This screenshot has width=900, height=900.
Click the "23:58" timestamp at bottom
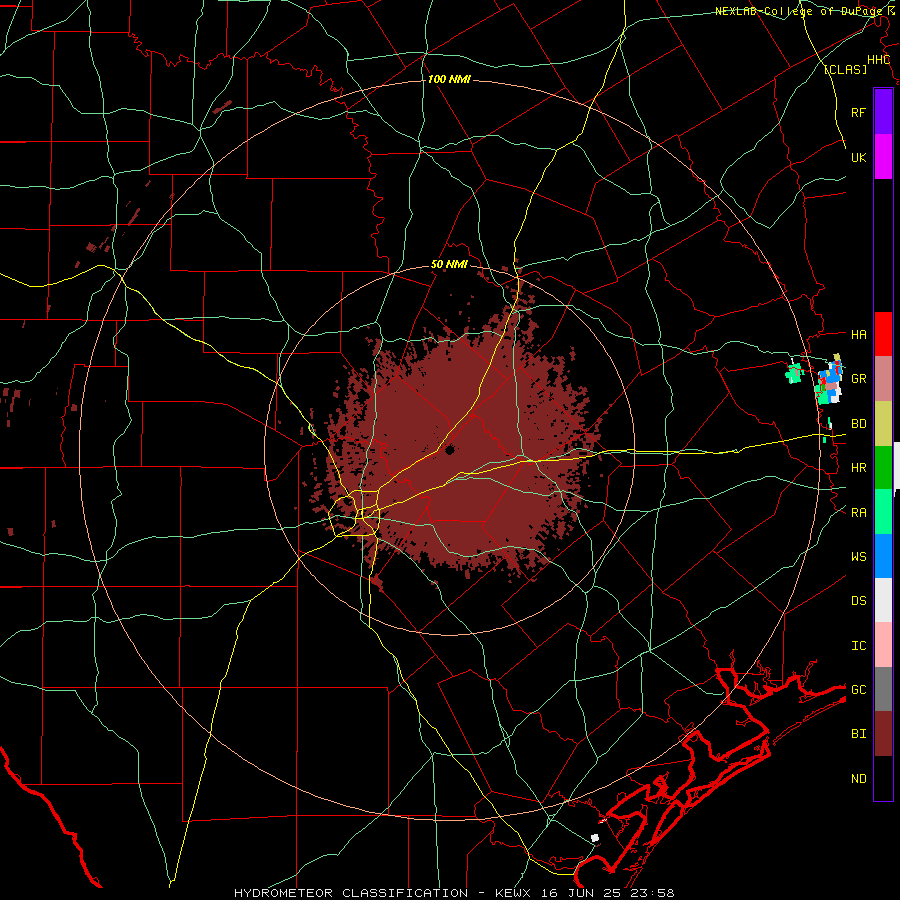(x=655, y=893)
